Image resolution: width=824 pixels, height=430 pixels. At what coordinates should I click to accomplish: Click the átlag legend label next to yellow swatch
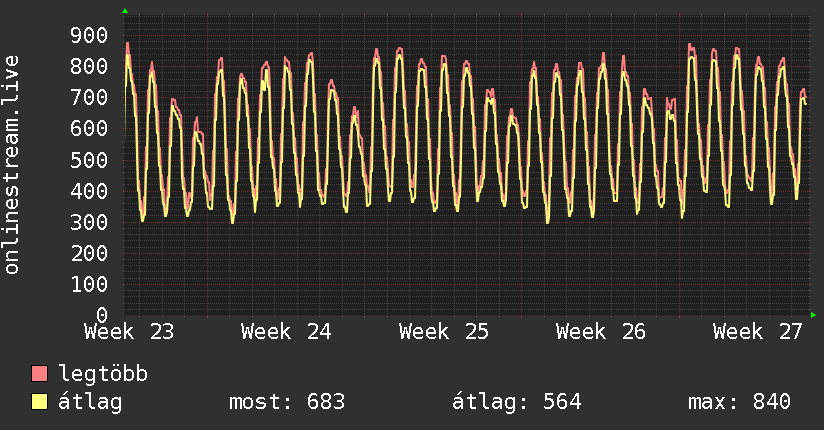point(90,402)
